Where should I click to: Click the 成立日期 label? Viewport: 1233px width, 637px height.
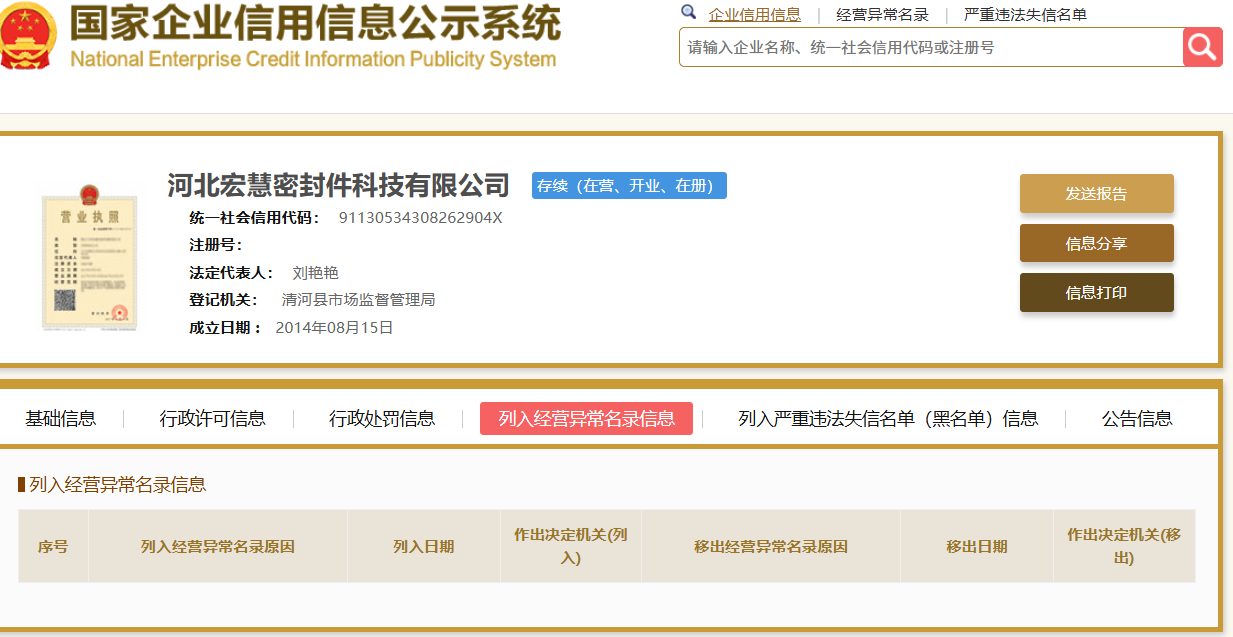(x=225, y=327)
